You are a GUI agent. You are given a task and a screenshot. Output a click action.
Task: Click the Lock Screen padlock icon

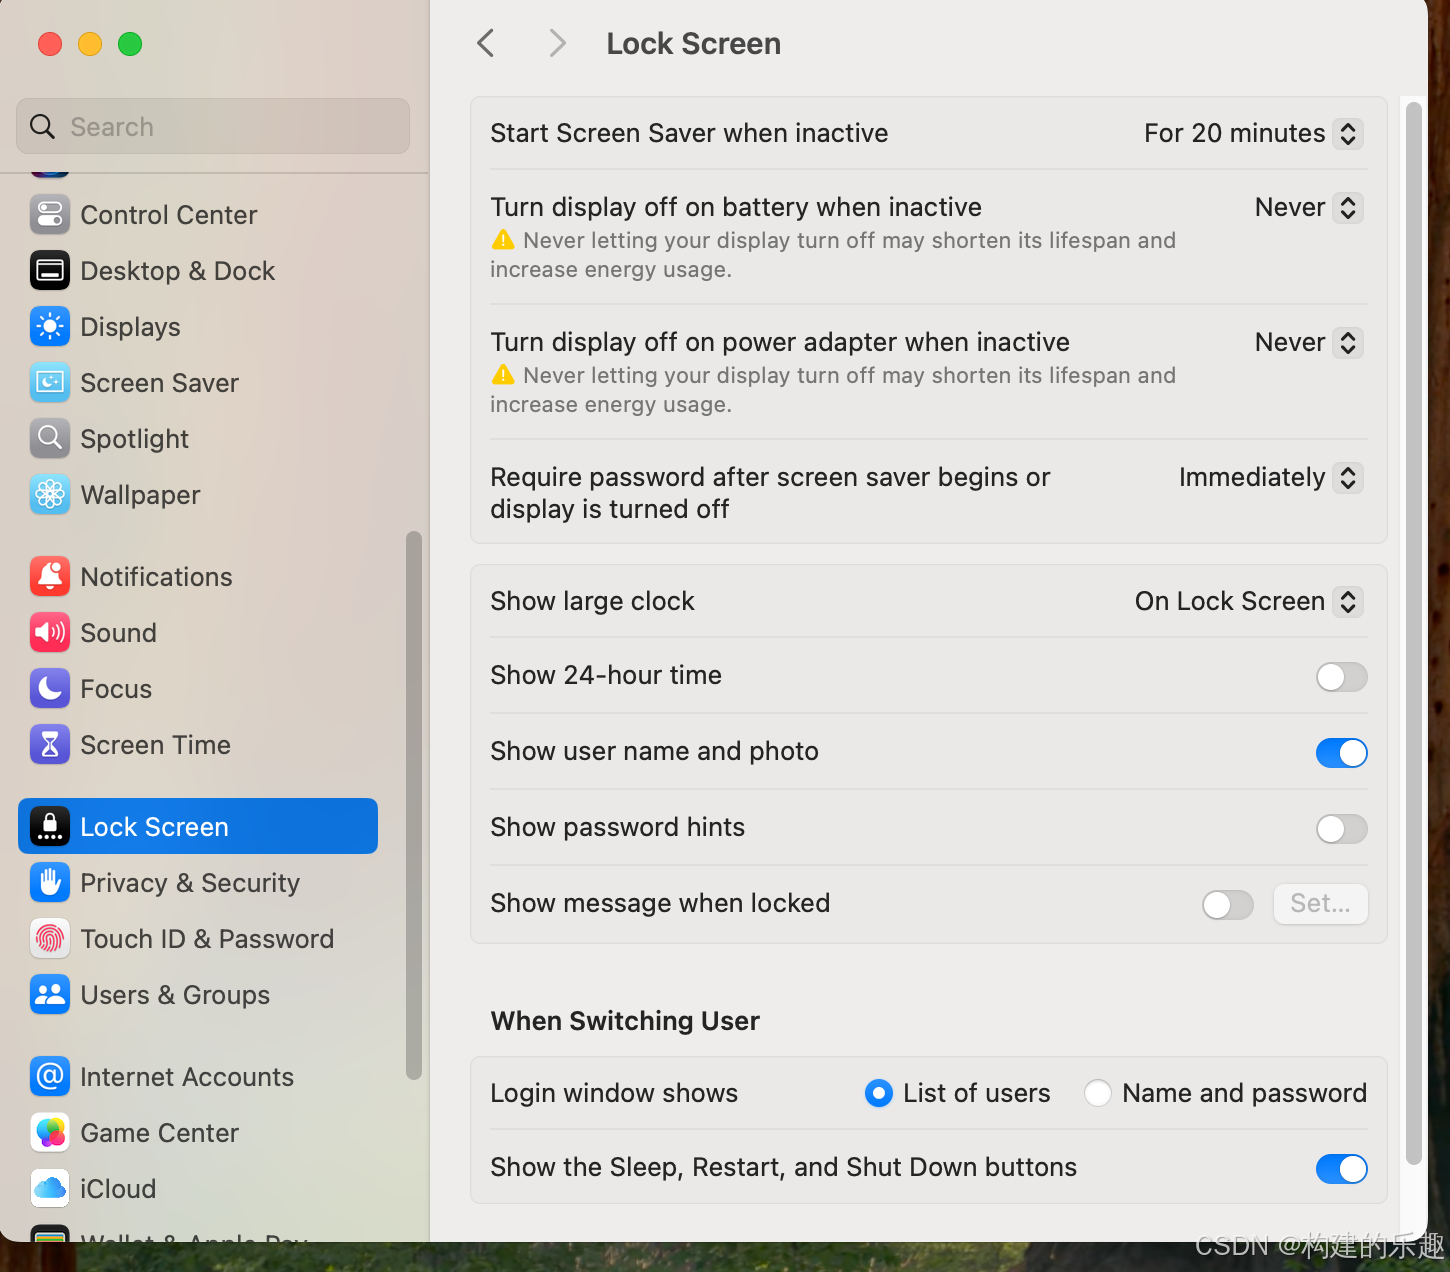point(50,826)
